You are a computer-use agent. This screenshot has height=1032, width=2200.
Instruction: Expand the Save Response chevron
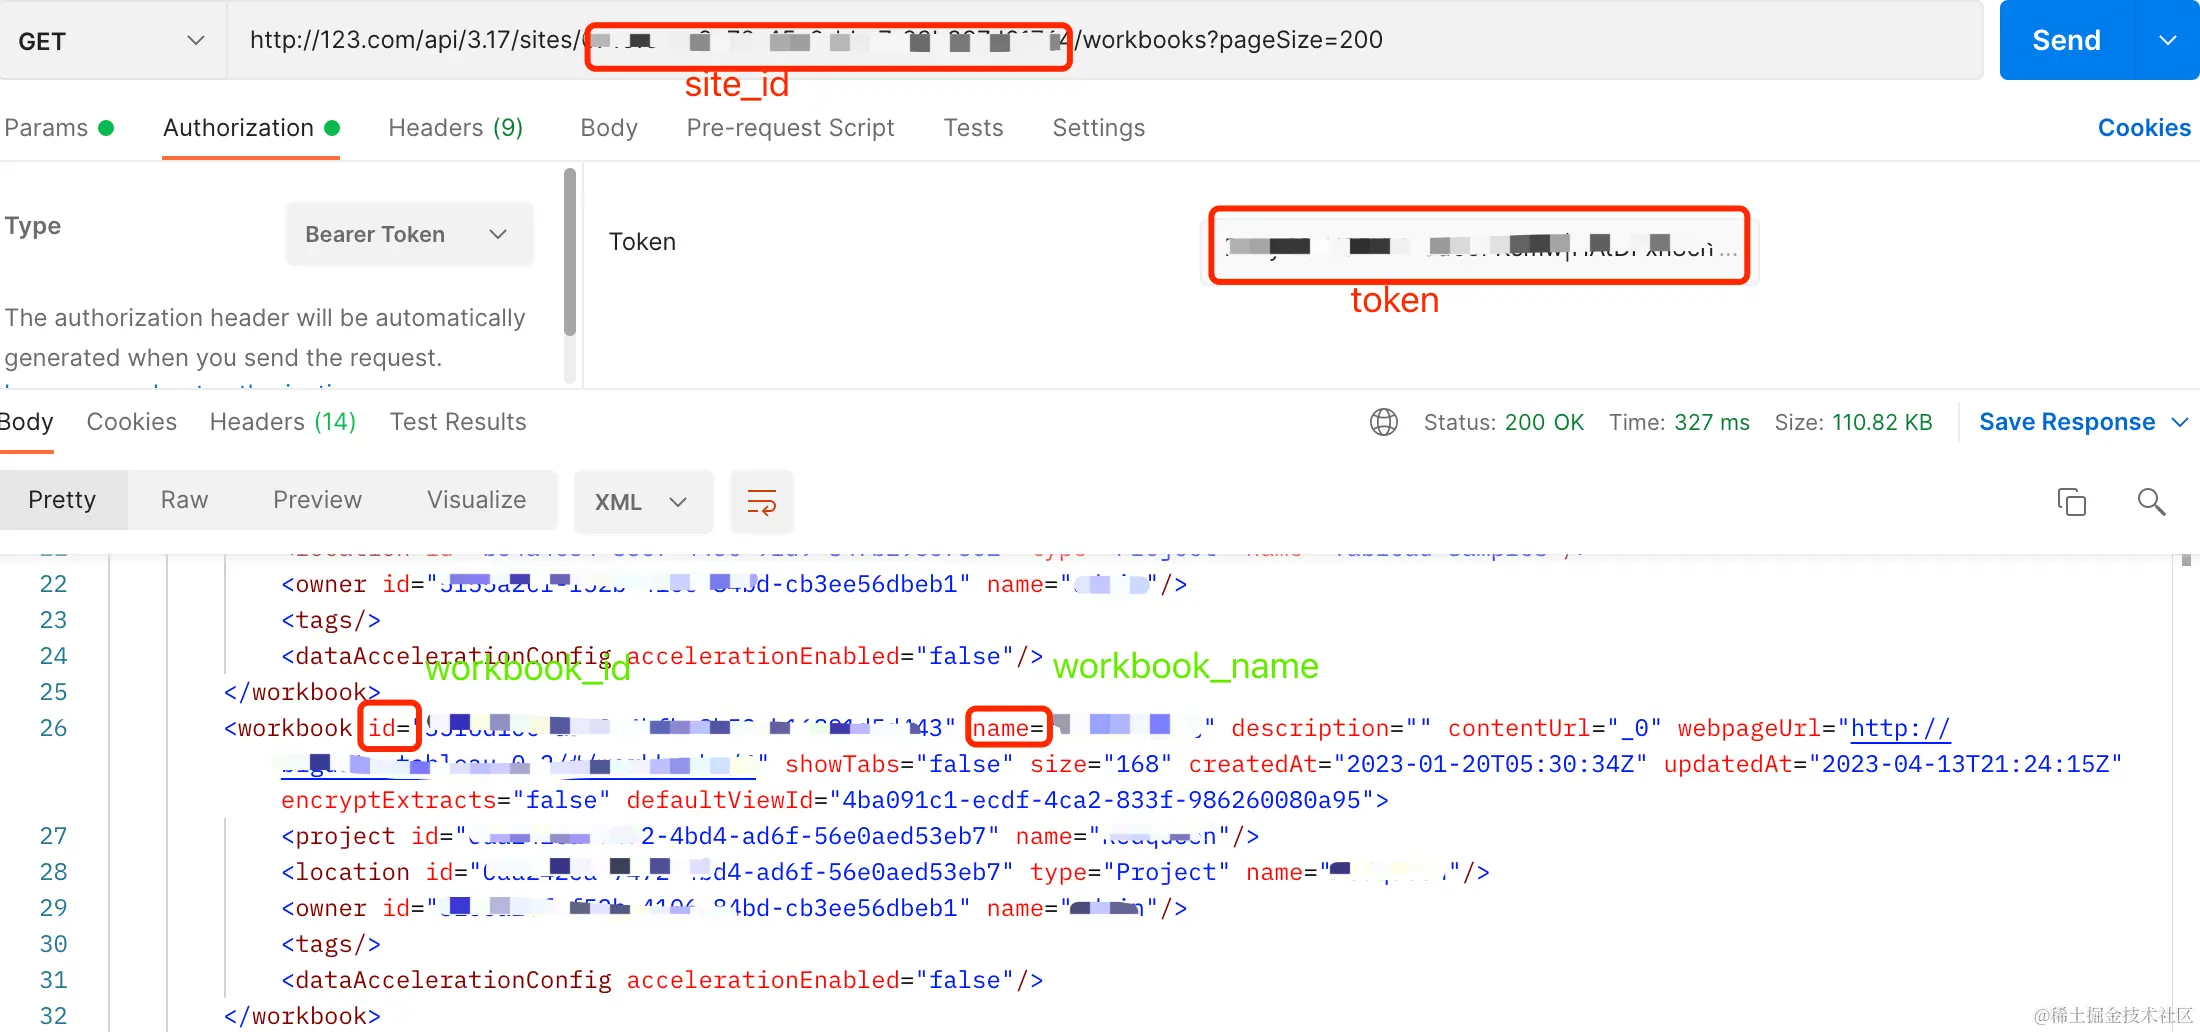[x=2181, y=423]
